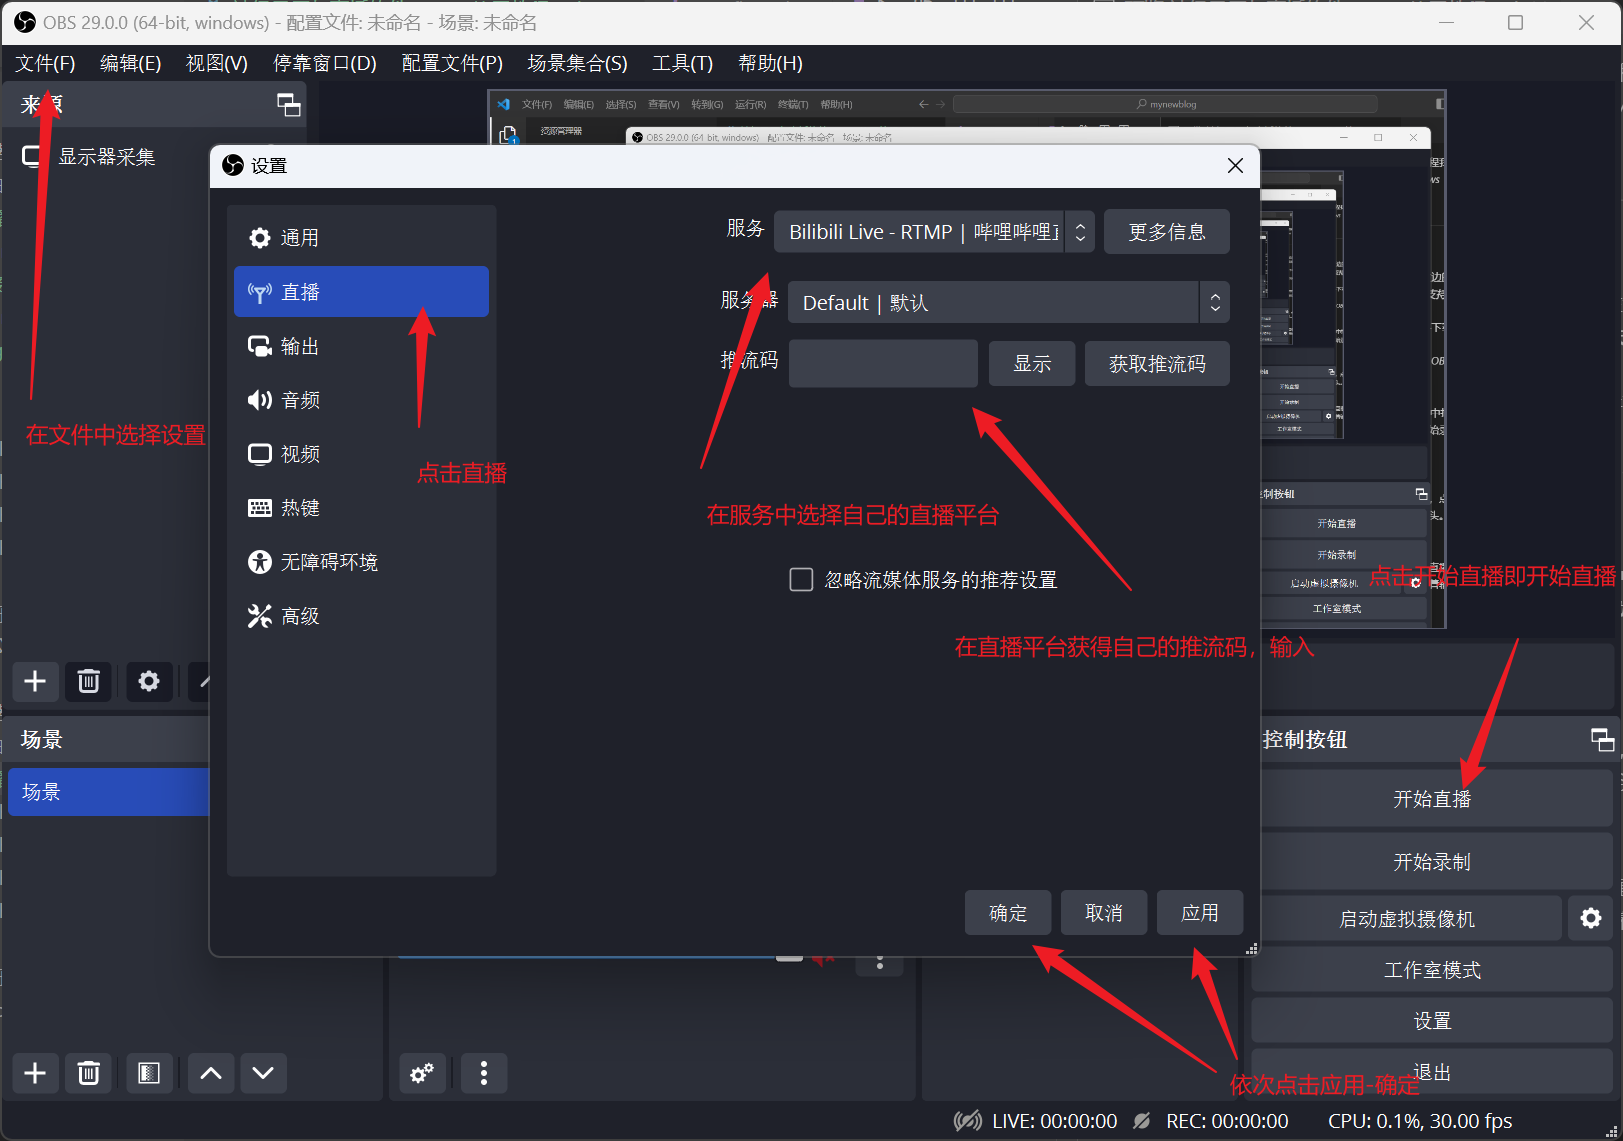Click 显示 to reveal the stream key
Viewport: 1623px width, 1141px height.
coord(1032,363)
